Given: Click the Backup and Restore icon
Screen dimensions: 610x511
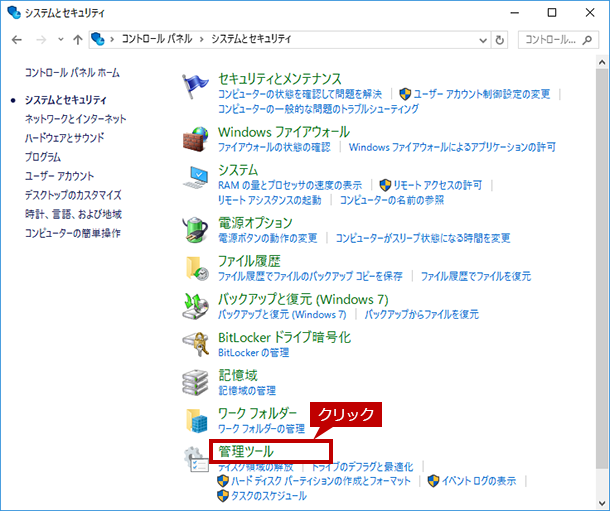Looking at the screenshot, I should pos(195,306).
